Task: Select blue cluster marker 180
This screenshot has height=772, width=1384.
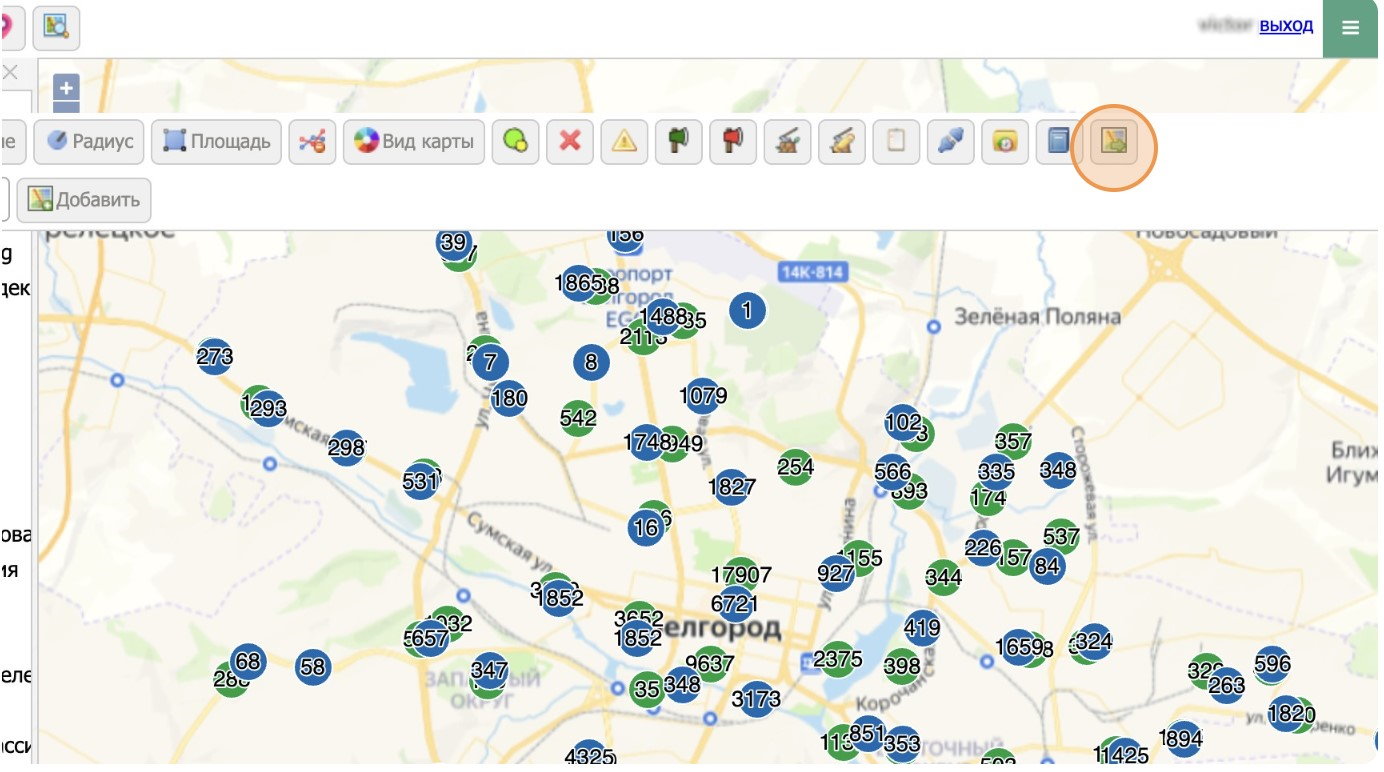Action: [x=509, y=398]
